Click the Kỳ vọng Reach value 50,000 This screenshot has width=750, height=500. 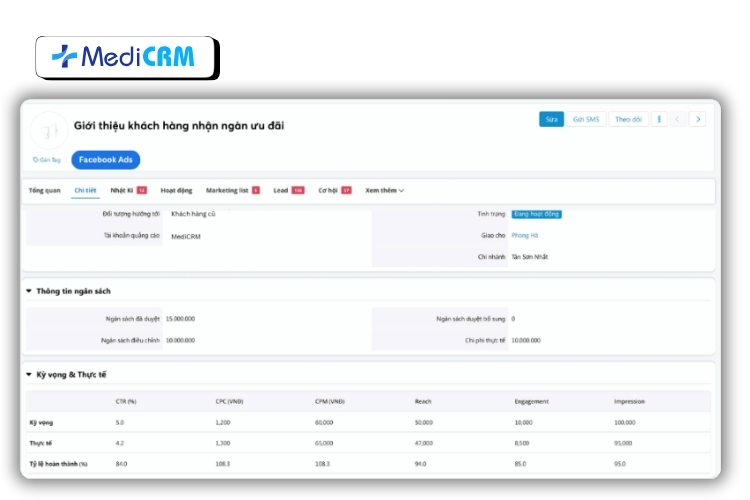pyautogui.click(x=424, y=422)
